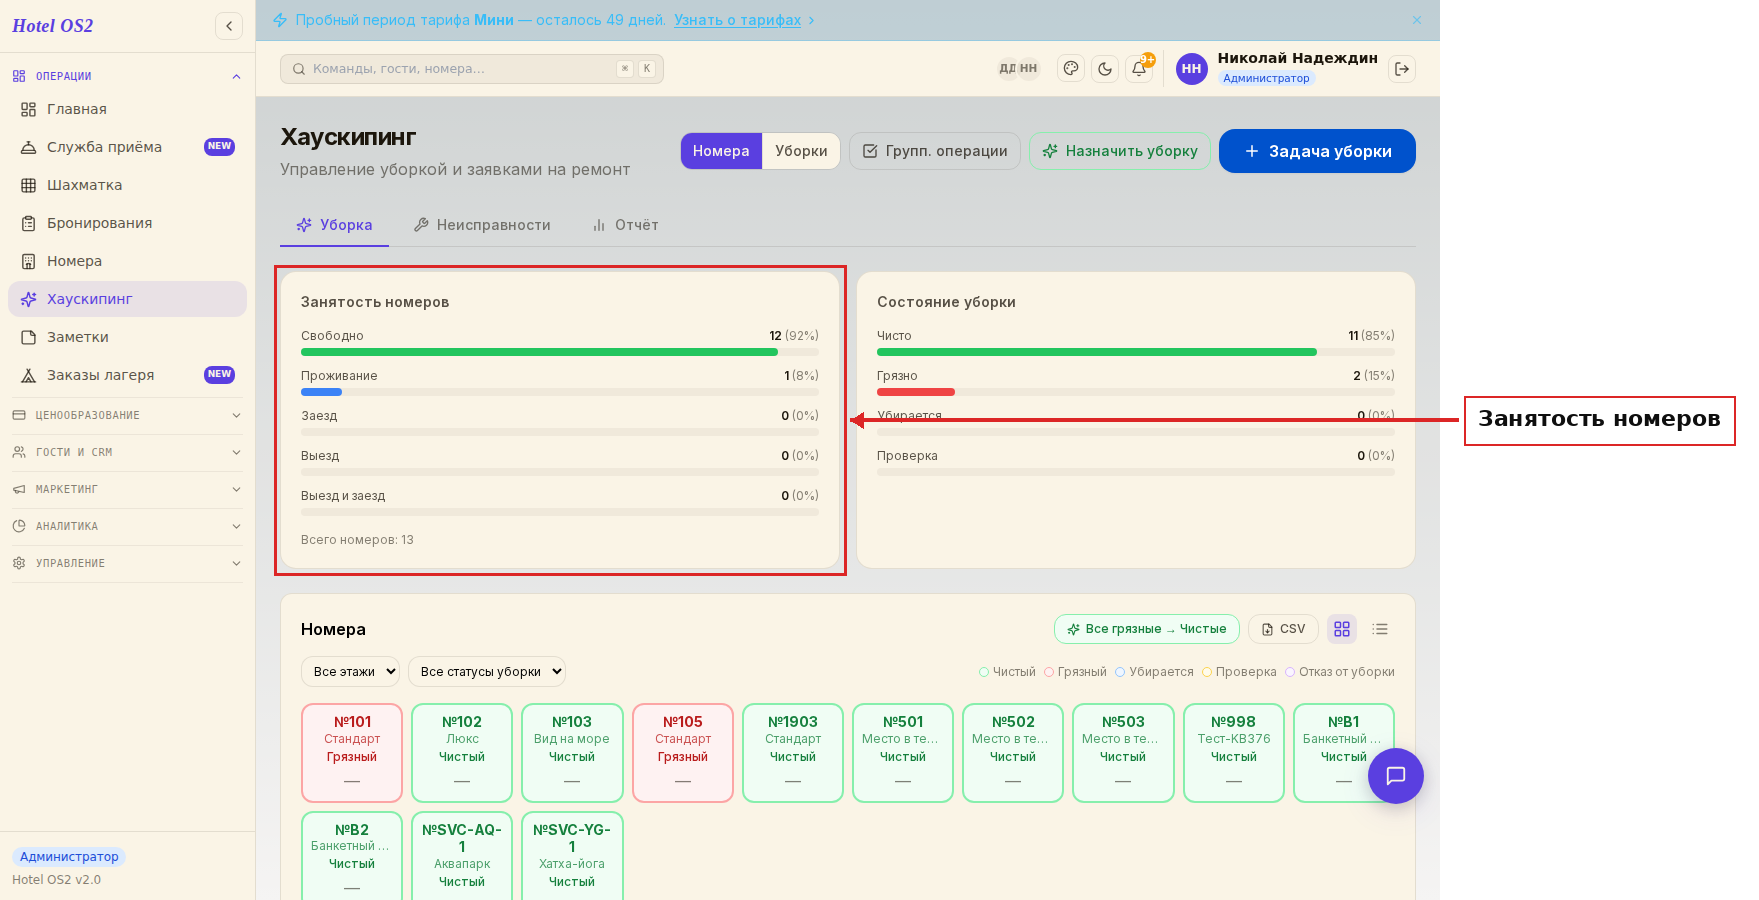
Task: Follow the Узнать о тарифах link
Action: [737, 20]
